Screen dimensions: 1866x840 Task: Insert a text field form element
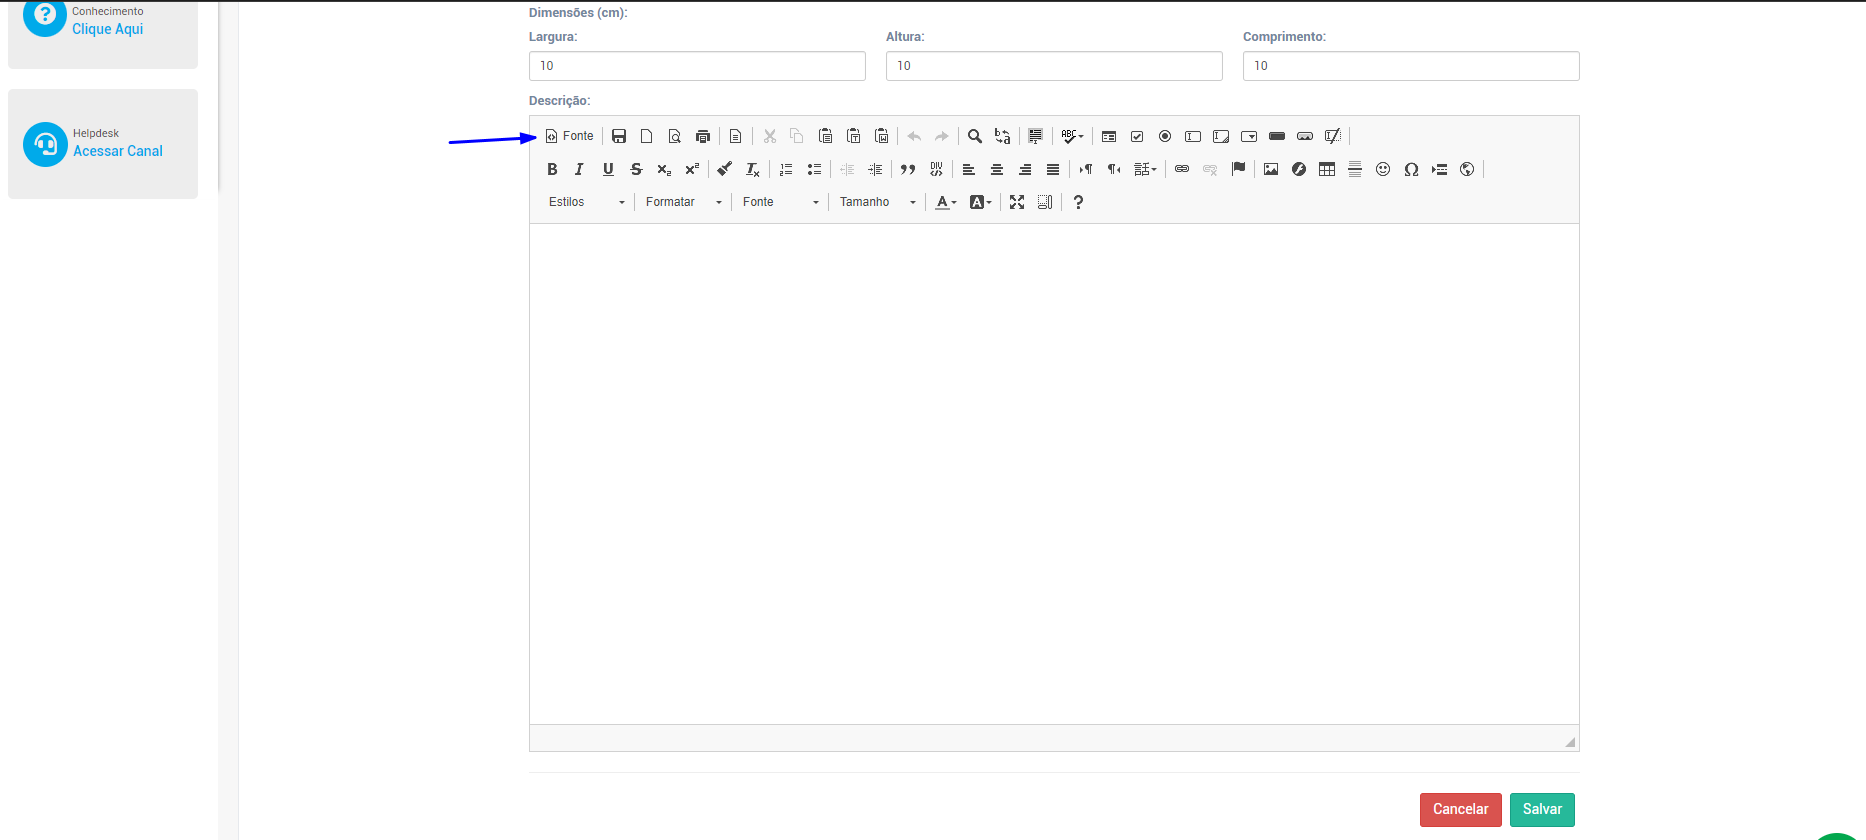pos(1193,136)
